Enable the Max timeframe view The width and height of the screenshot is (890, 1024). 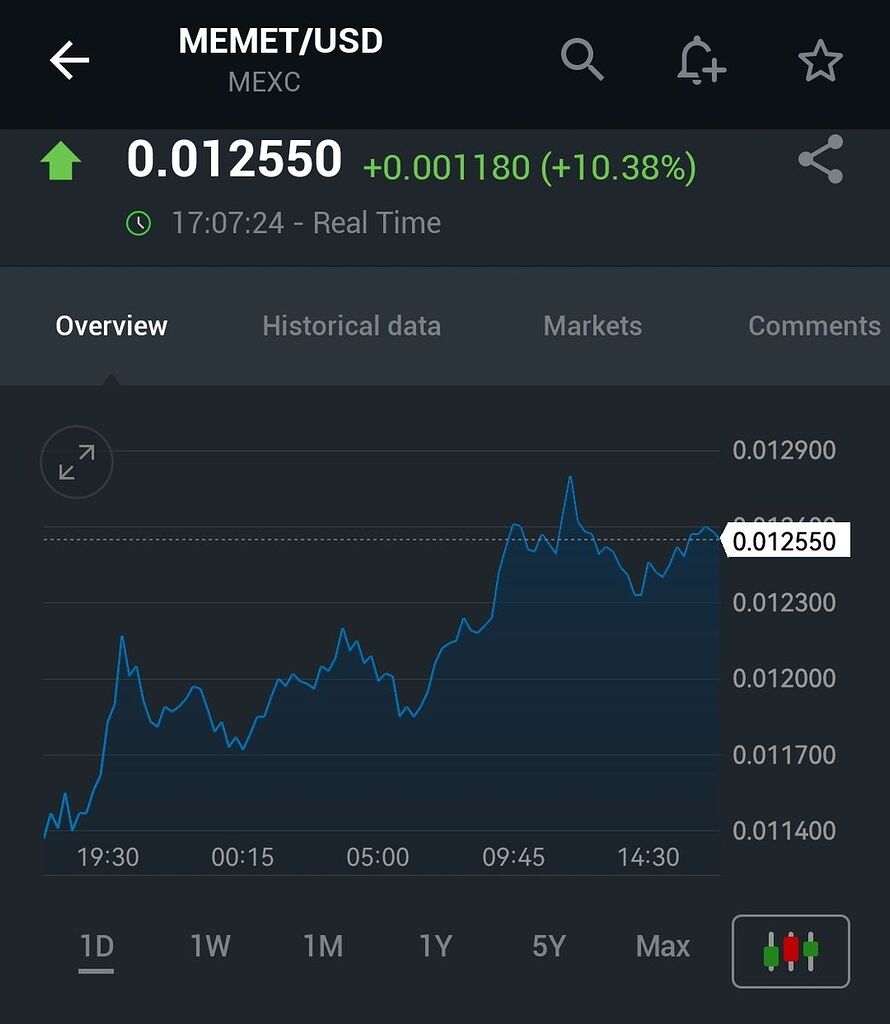(662, 945)
